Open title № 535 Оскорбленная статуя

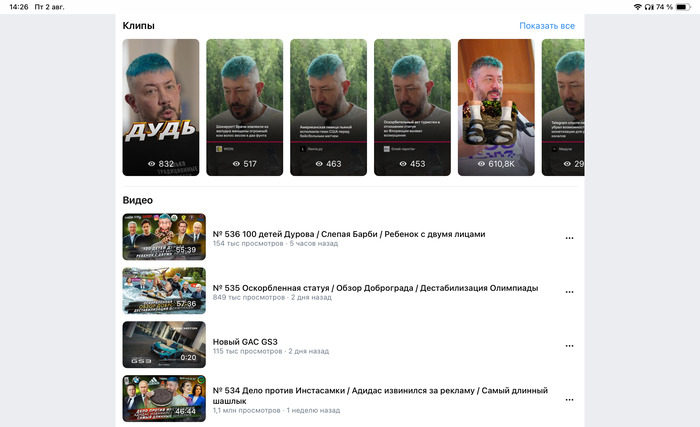(375, 288)
